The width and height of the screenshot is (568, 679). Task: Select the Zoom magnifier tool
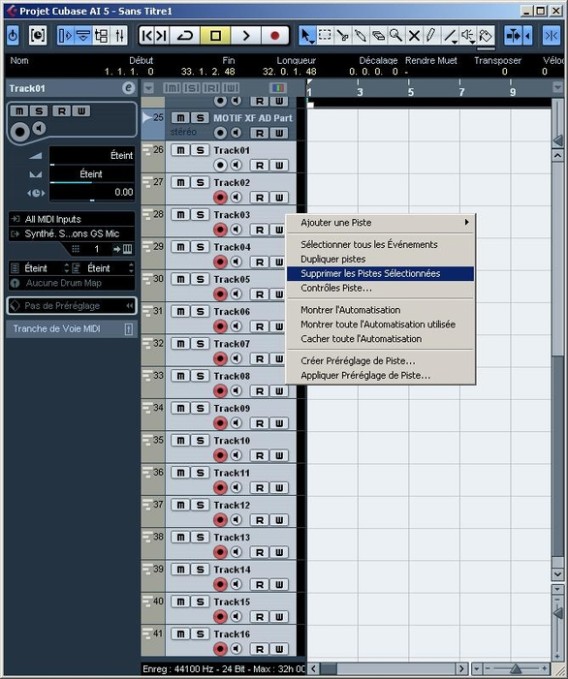pyautogui.click(x=396, y=36)
